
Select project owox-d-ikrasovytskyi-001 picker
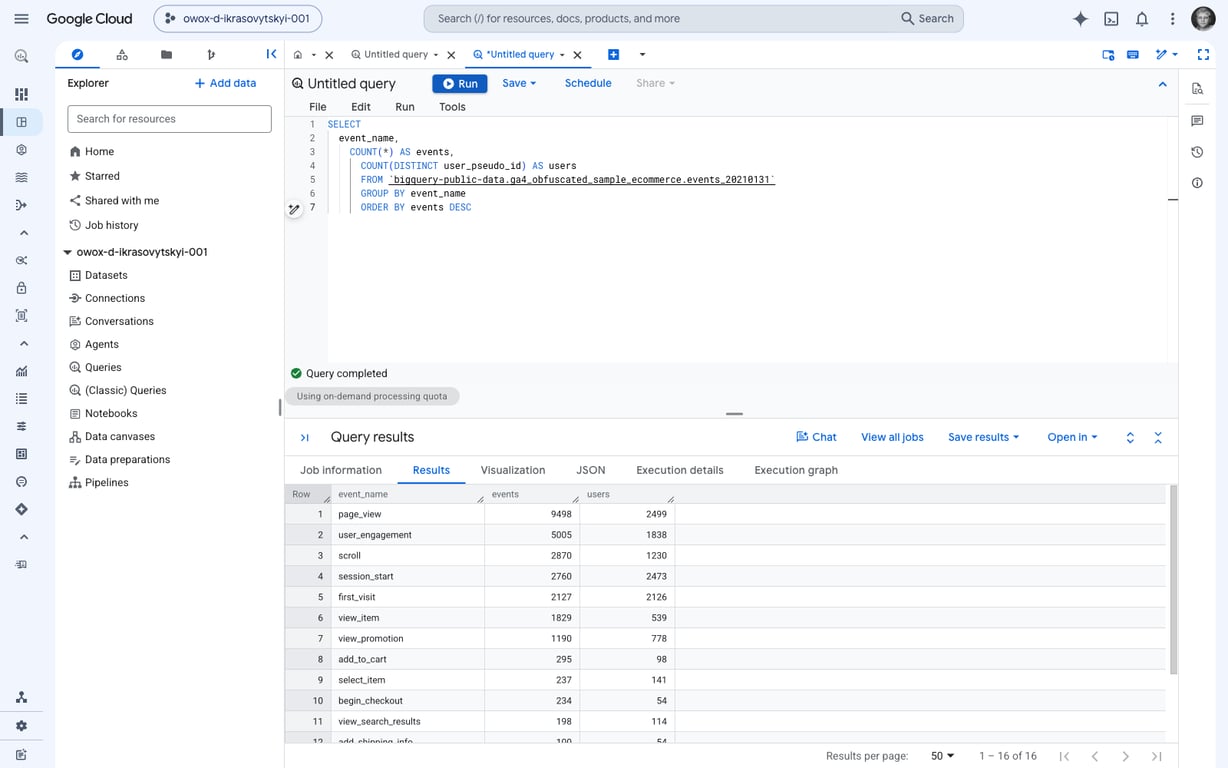coord(238,19)
